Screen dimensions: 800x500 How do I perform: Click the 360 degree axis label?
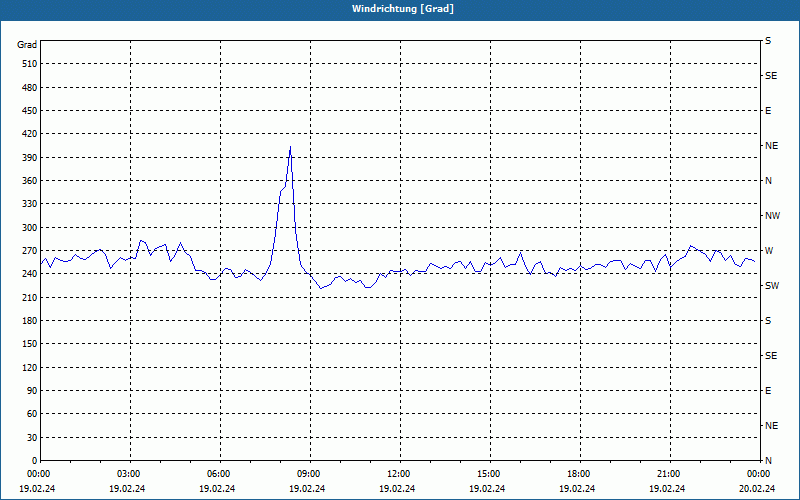tap(29, 181)
